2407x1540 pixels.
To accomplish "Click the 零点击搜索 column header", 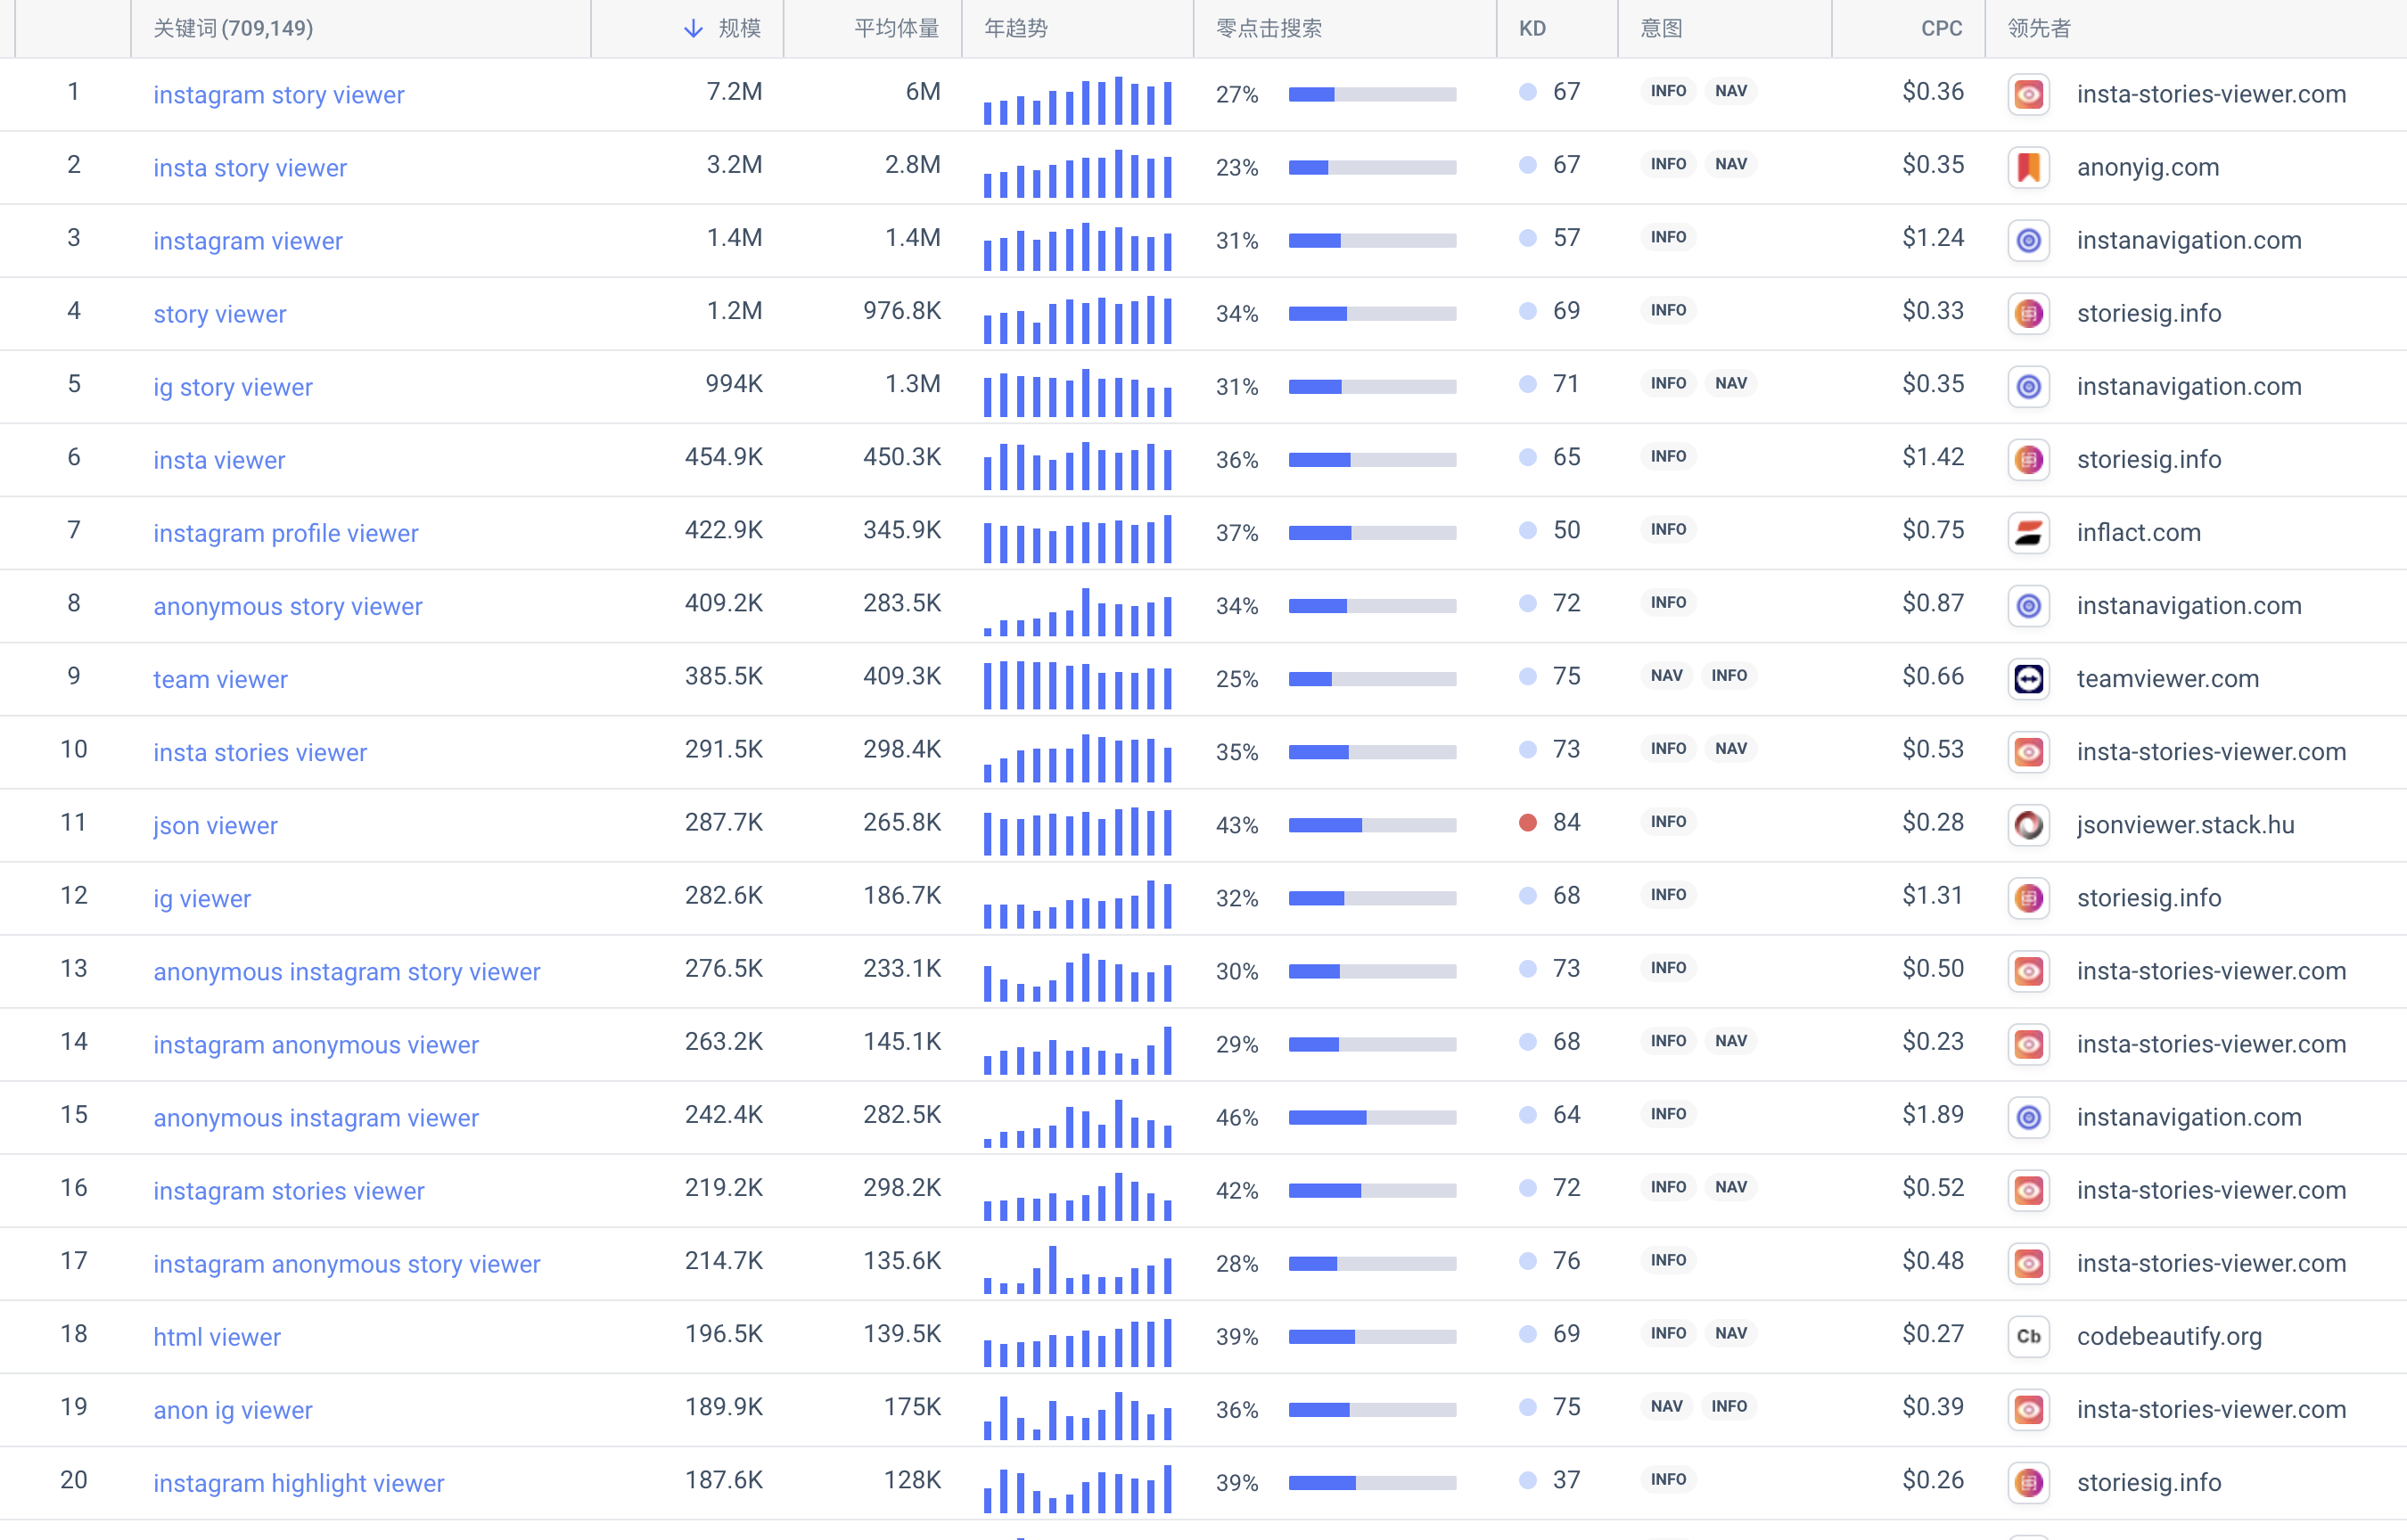I will (1268, 28).
